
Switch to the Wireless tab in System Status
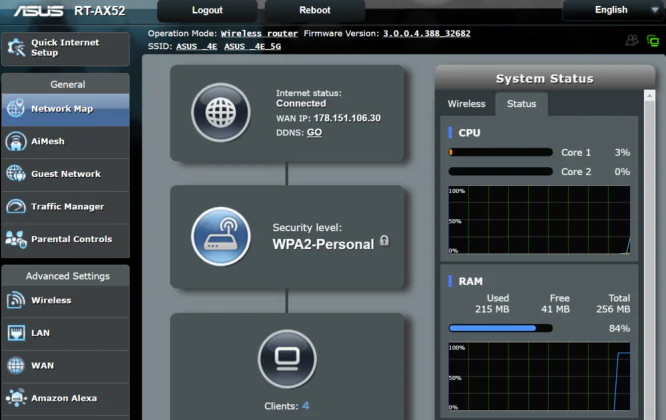(x=466, y=104)
